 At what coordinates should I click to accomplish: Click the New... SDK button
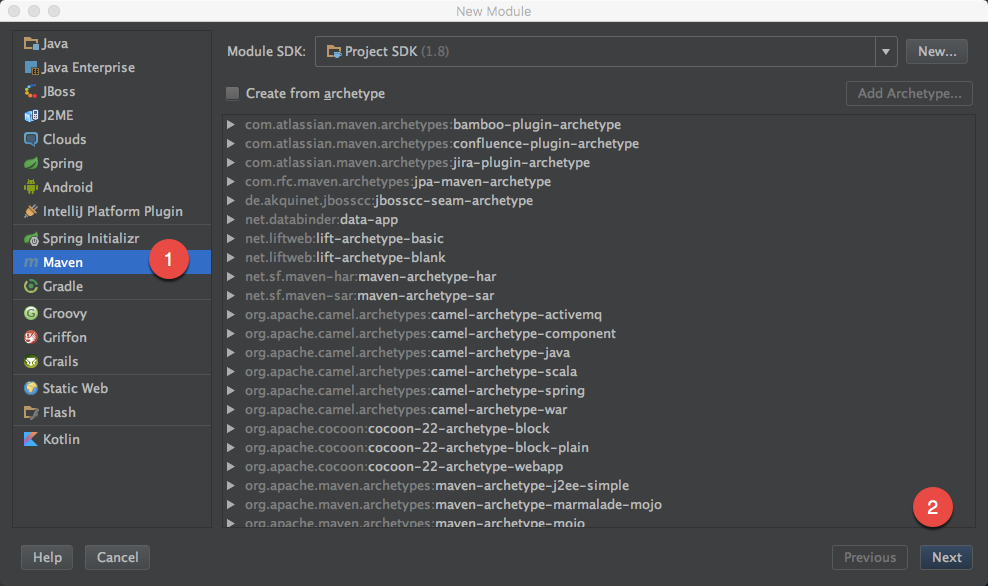[x=937, y=52]
